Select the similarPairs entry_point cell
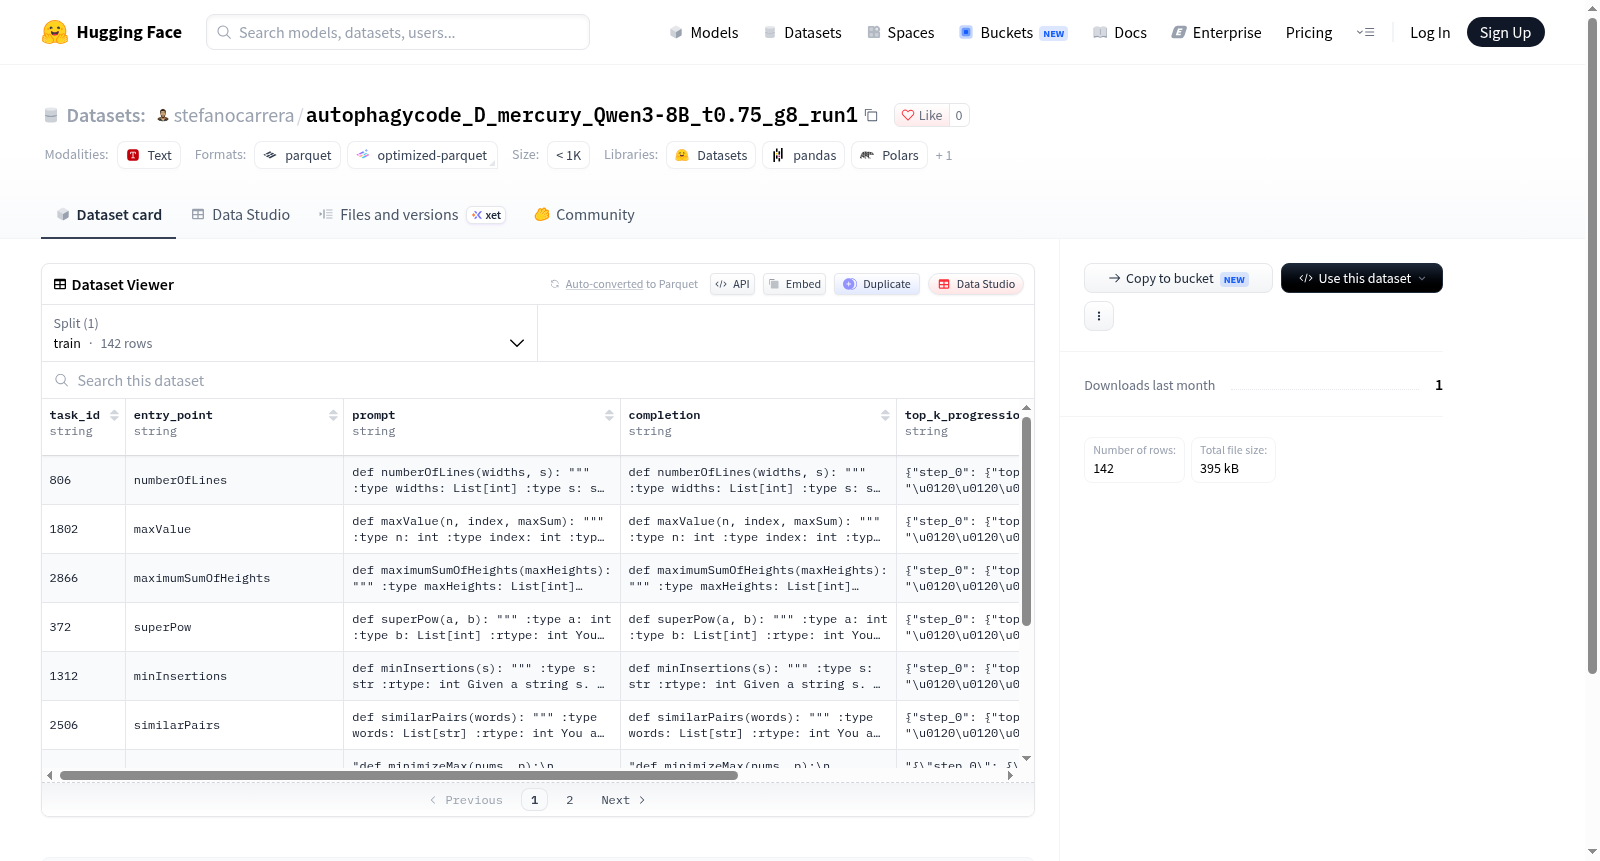1600x861 pixels. coord(235,725)
